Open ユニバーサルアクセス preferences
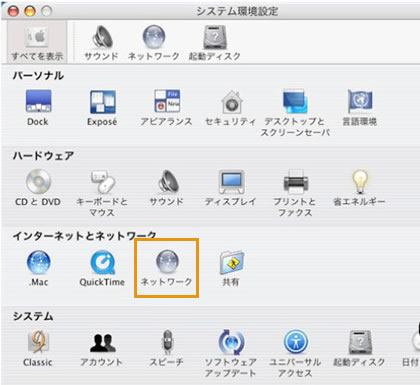The height and width of the screenshot is (385, 420). [295, 353]
